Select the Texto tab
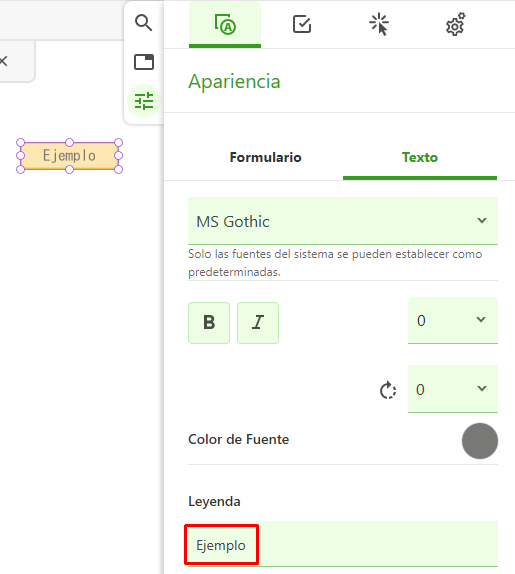 pyautogui.click(x=420, y=157)
